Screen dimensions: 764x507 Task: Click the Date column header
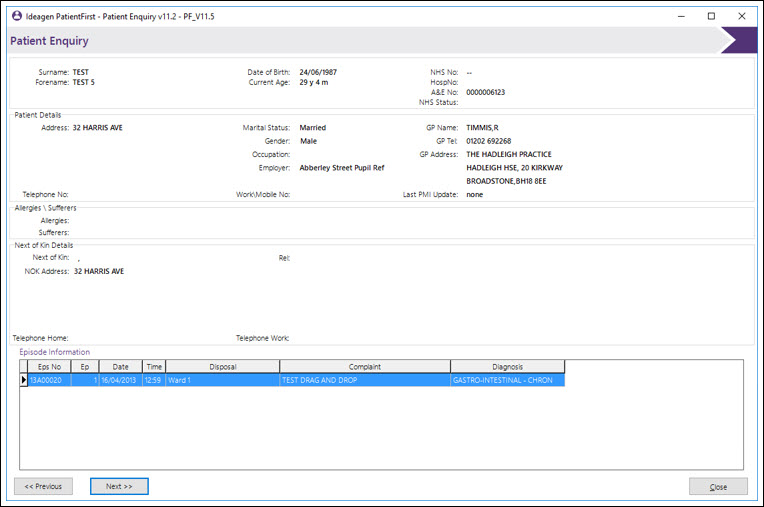[120, 367]
